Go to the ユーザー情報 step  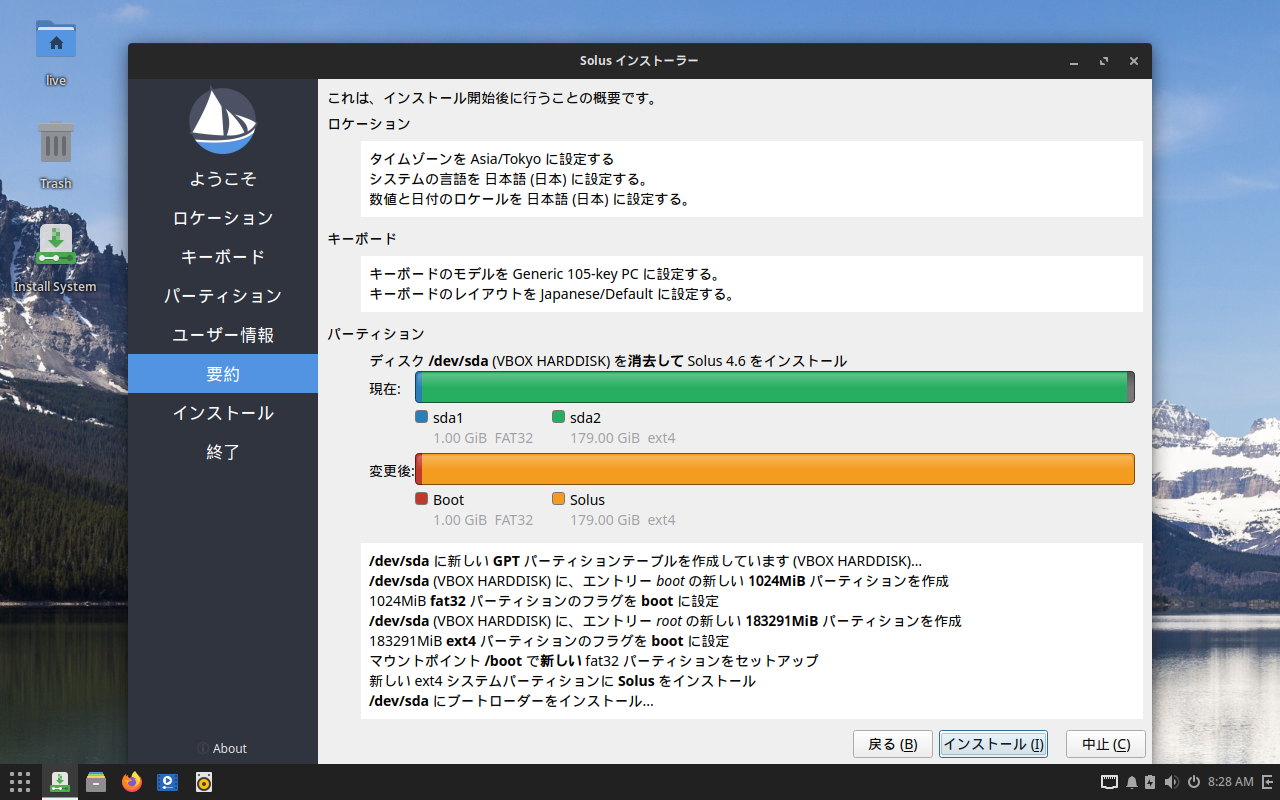pos(223,335)
